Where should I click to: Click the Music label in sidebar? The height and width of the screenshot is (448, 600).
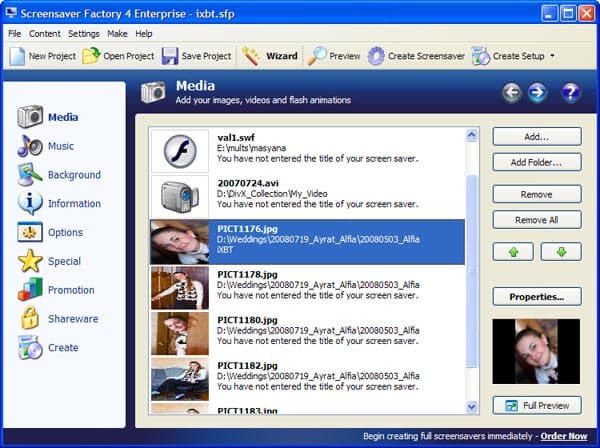pos(61,146)
